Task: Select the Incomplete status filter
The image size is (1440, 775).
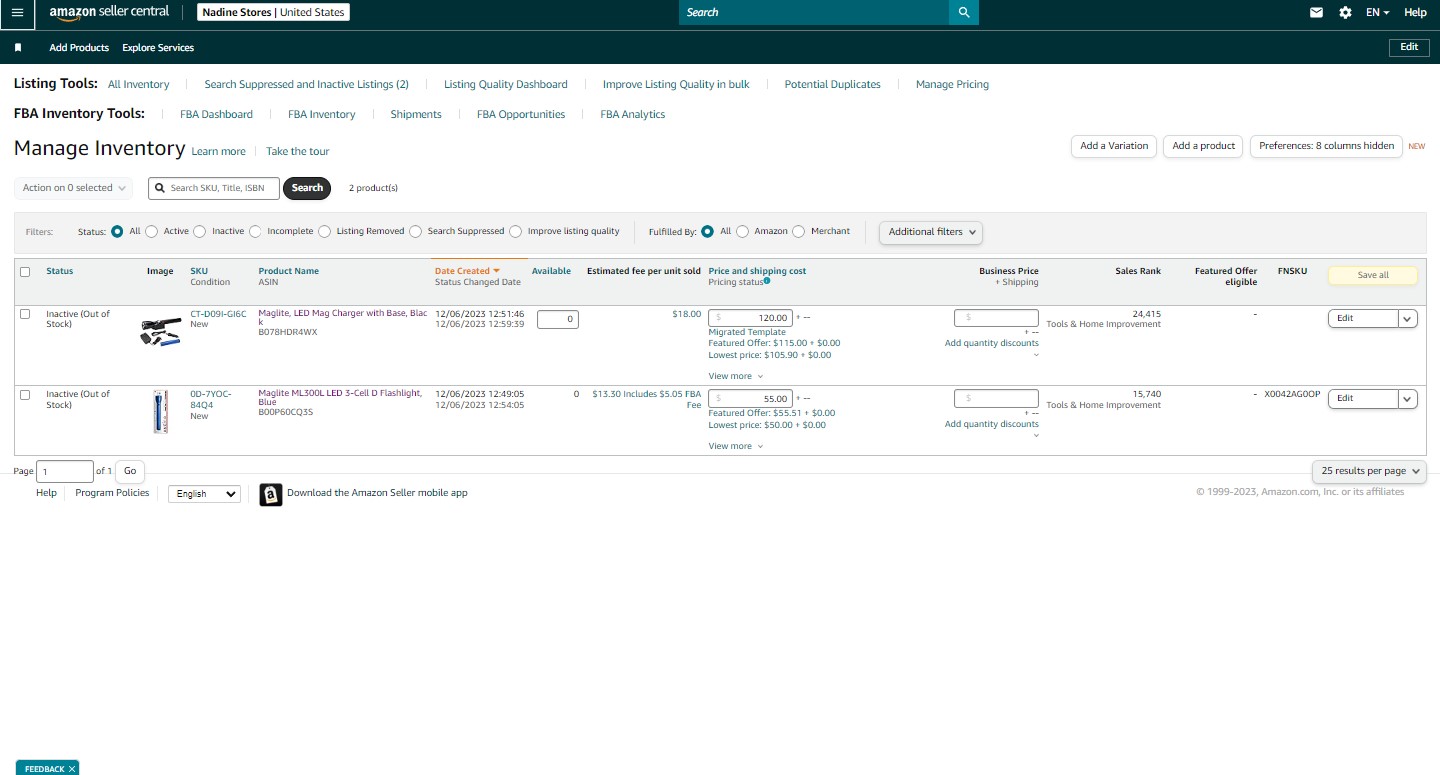Action: [x=255, y=231]
